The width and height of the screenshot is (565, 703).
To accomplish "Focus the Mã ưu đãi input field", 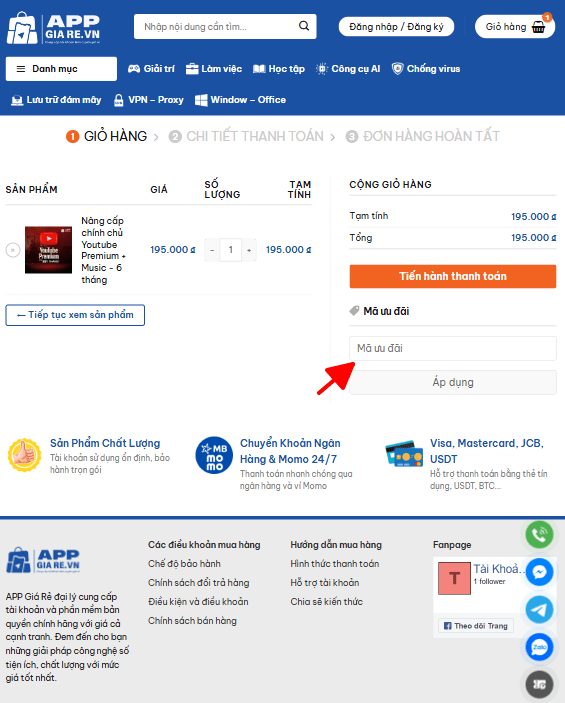I will coord(453,348).
